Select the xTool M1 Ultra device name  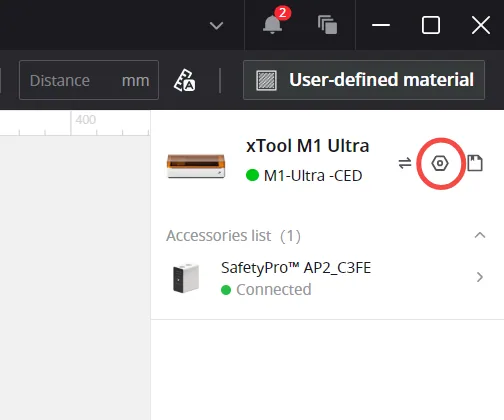point(308,146)
